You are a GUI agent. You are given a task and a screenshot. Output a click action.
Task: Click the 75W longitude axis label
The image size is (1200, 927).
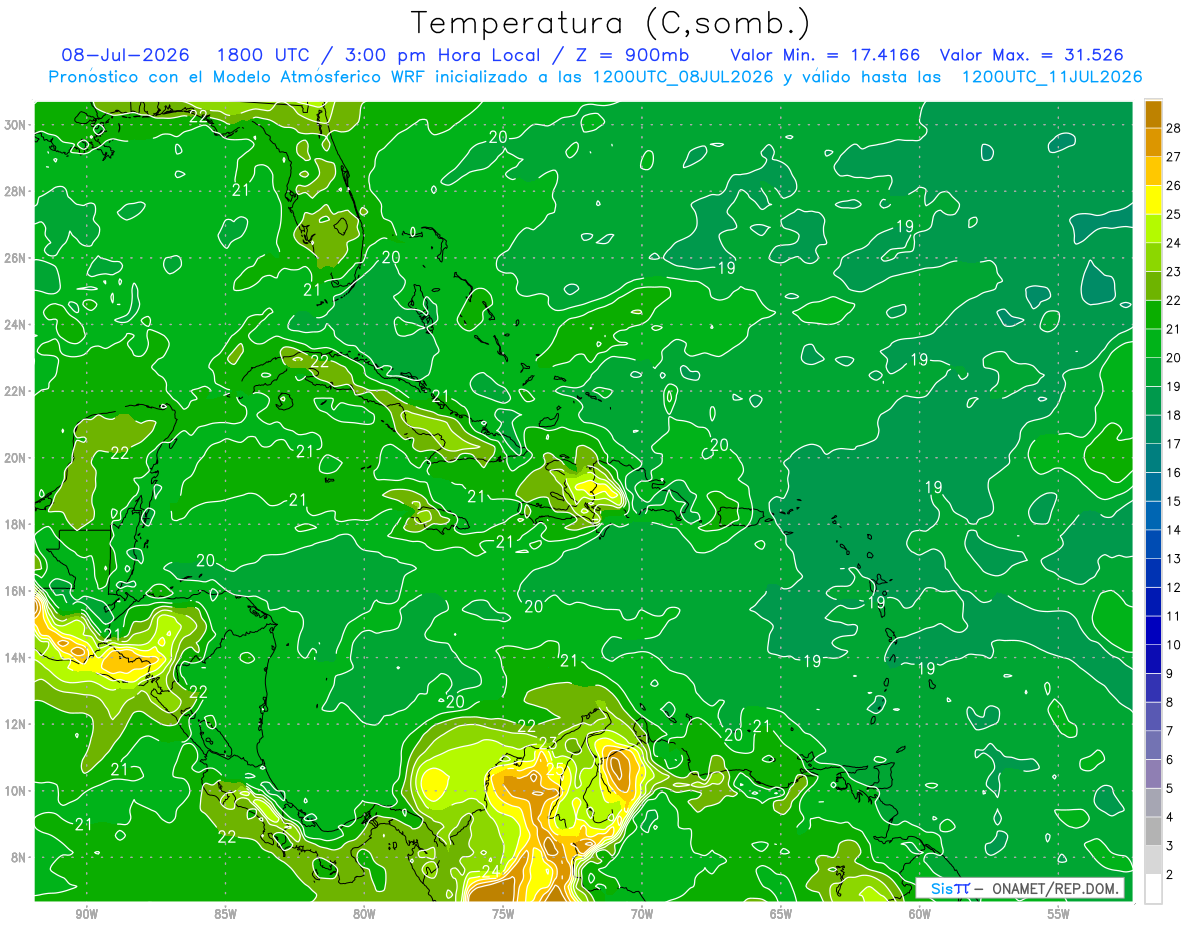coord(503,913)
